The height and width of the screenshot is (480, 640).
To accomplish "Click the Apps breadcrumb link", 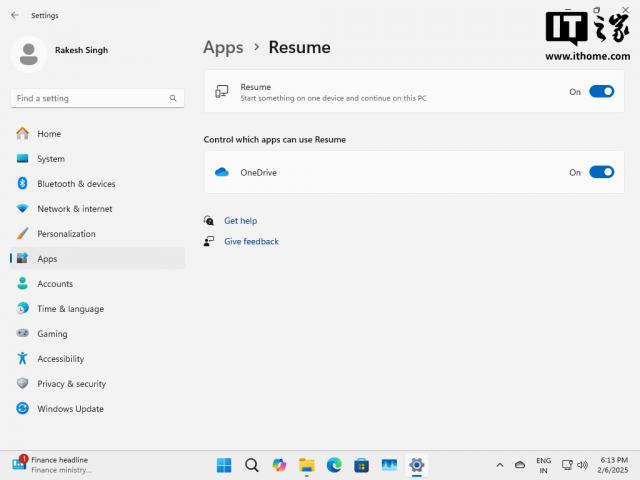I will point(223,47).
